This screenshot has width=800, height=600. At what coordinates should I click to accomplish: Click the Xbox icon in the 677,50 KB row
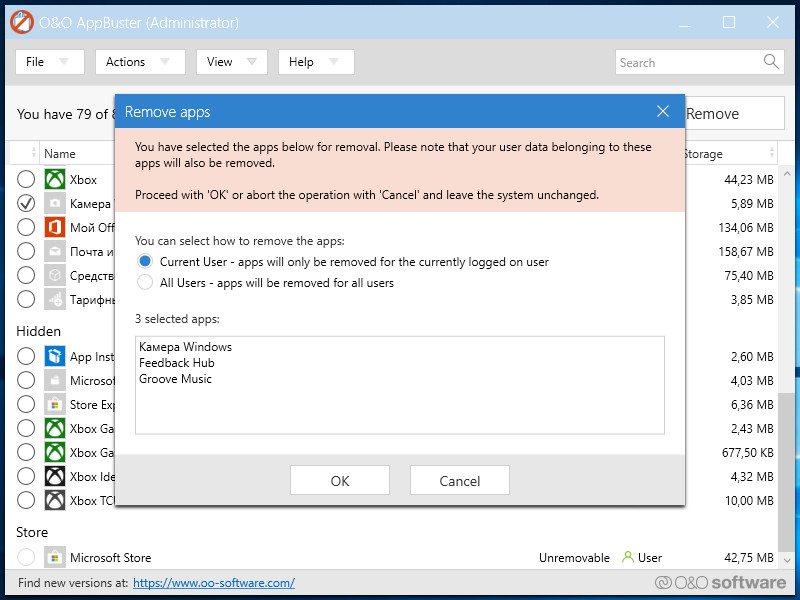[x=55, y=452]
